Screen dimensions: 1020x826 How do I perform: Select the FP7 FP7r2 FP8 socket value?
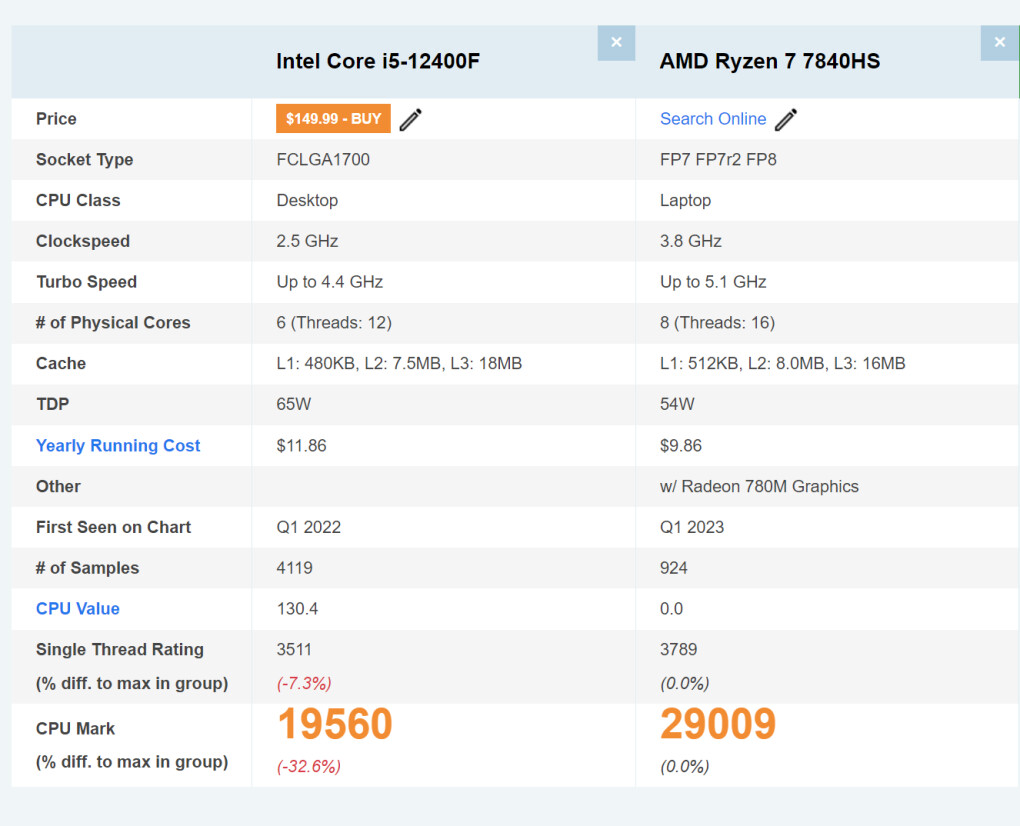pos(718,159)
